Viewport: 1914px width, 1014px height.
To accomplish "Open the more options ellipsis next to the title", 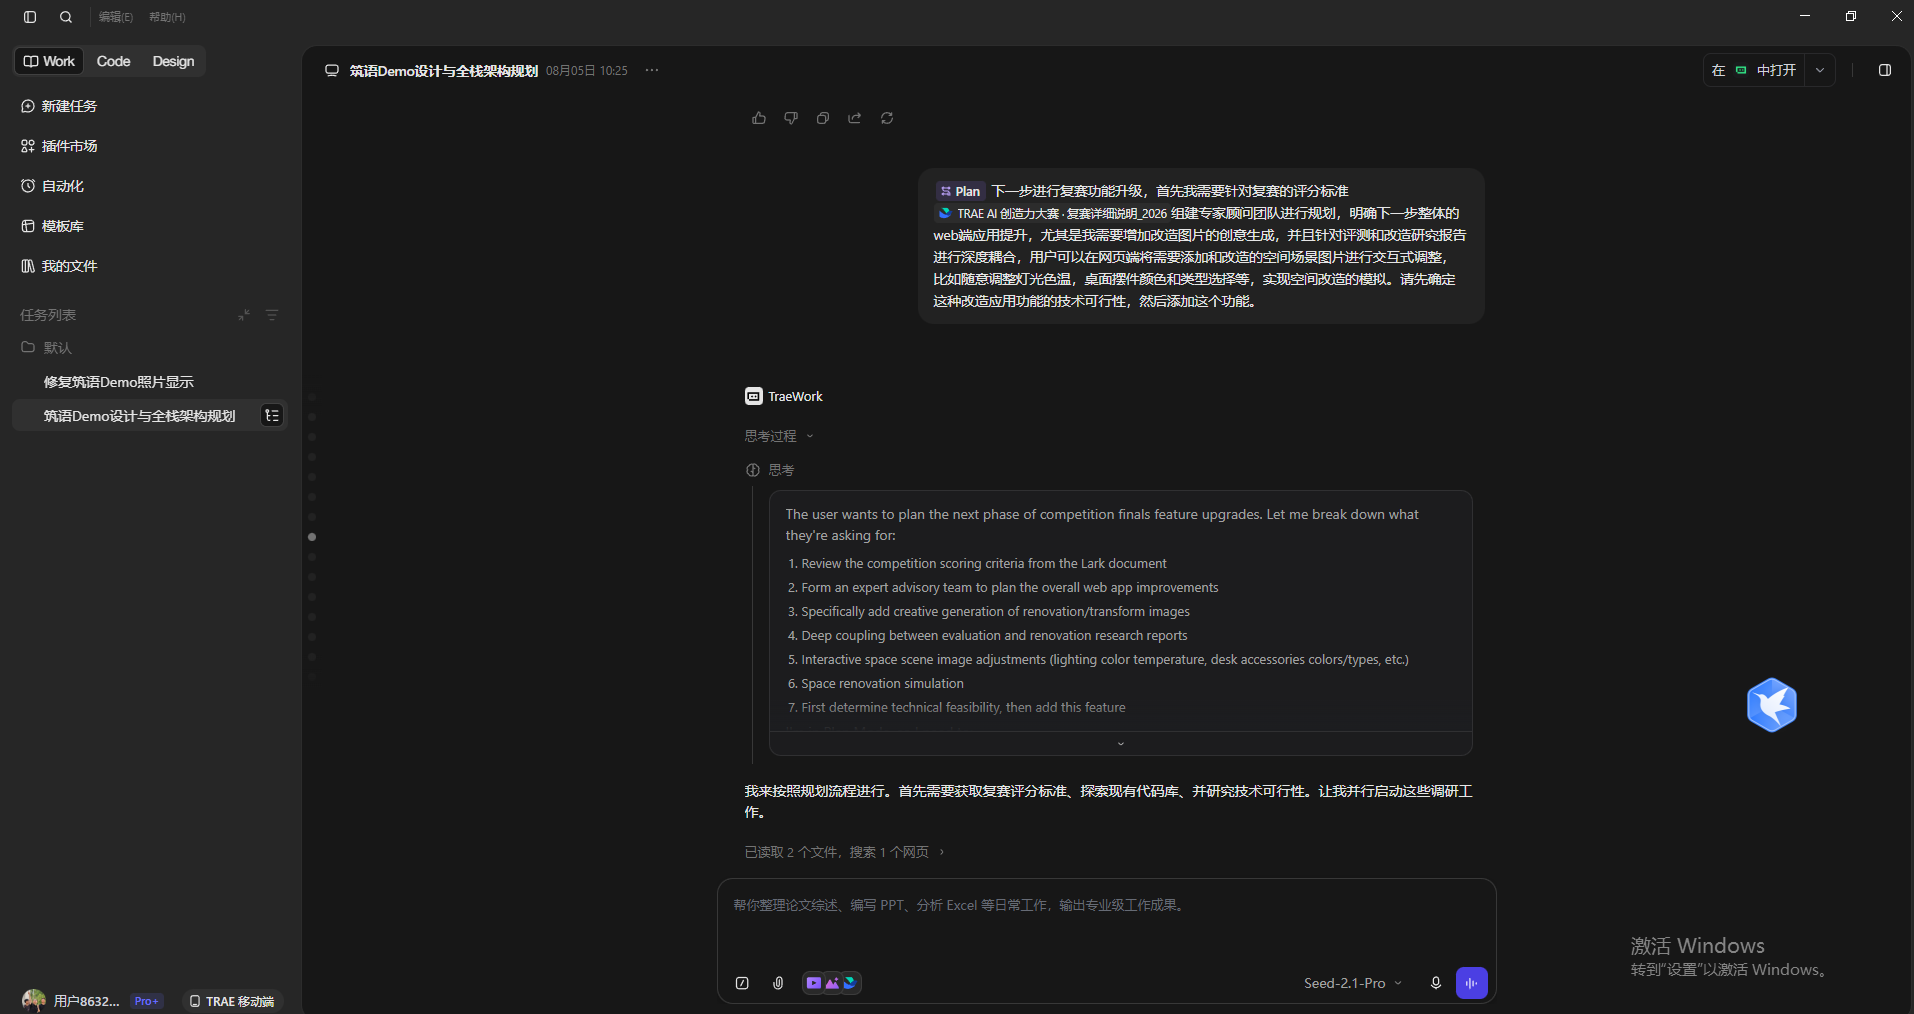I will (652, 70).
